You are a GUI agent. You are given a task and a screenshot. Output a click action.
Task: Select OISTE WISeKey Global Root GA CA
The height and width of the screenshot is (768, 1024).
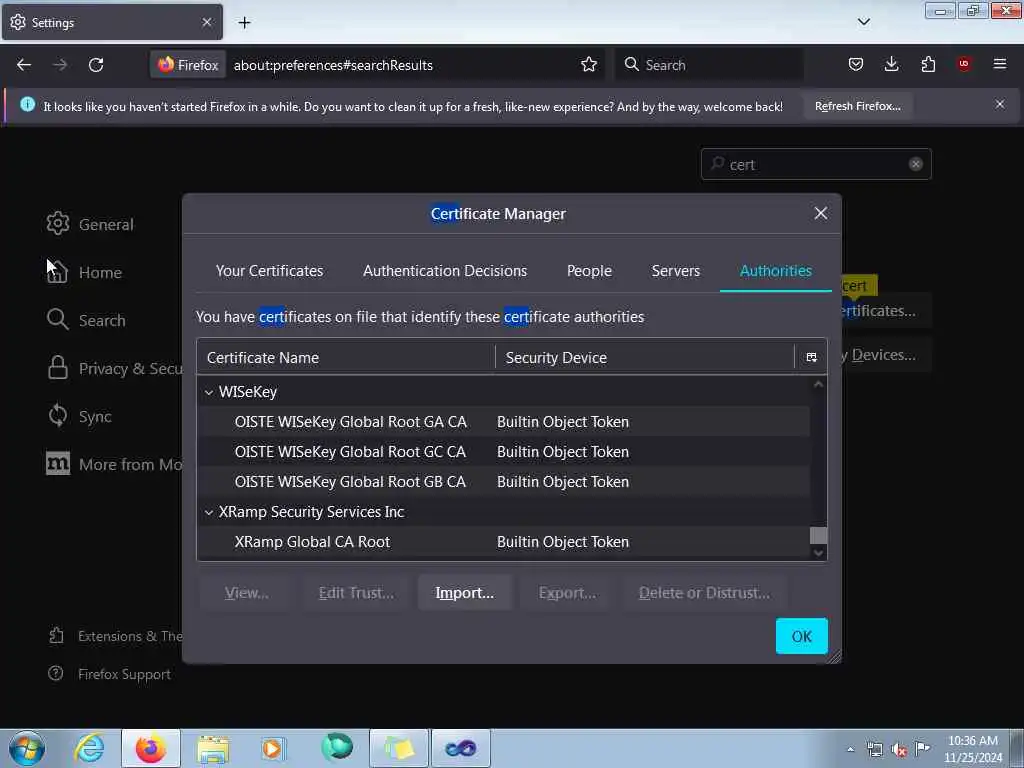pyautogui.click(x=504, y=422)
